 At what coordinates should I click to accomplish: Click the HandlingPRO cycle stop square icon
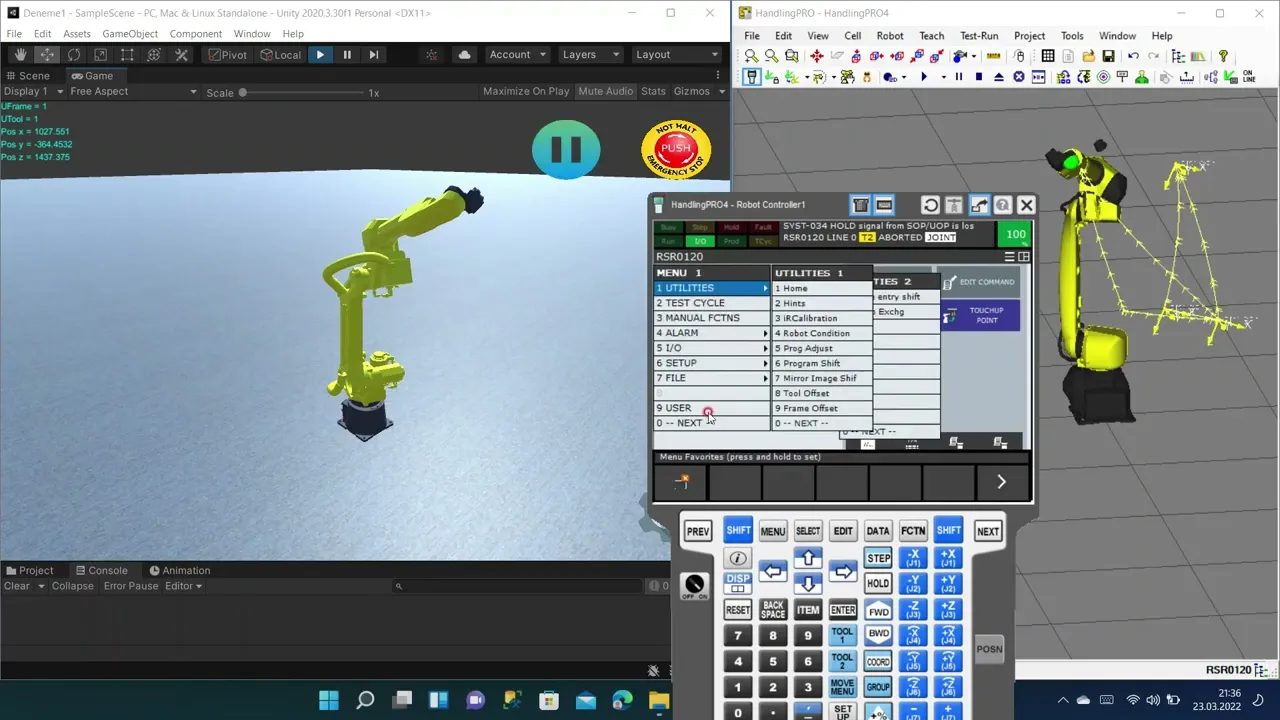(978, 77)
